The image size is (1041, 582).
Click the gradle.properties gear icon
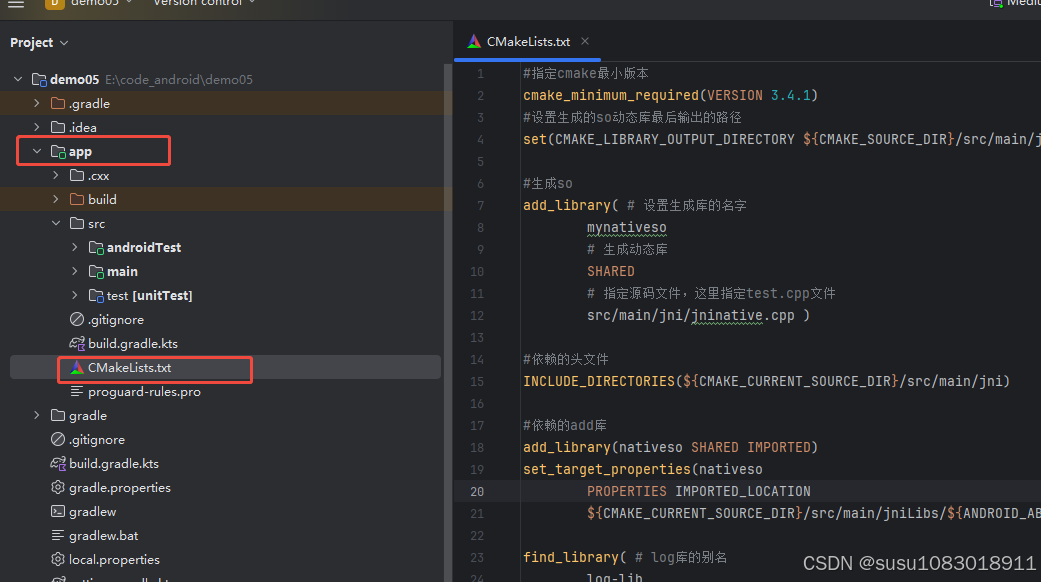coord(58,488)
